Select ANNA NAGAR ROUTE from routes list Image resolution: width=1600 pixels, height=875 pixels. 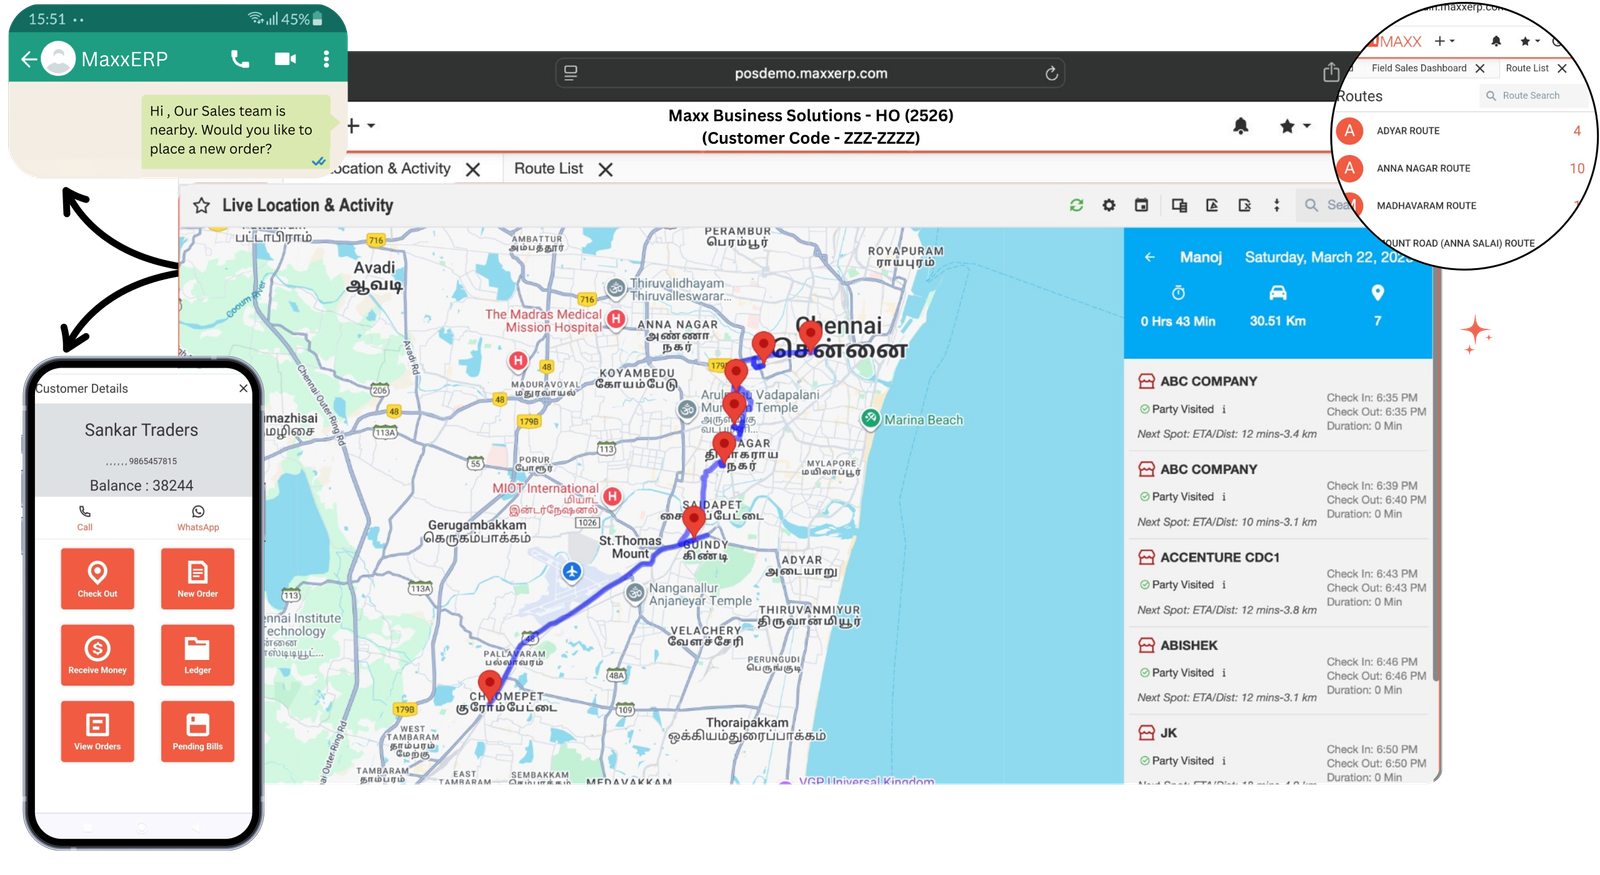tap(1423, 168)
